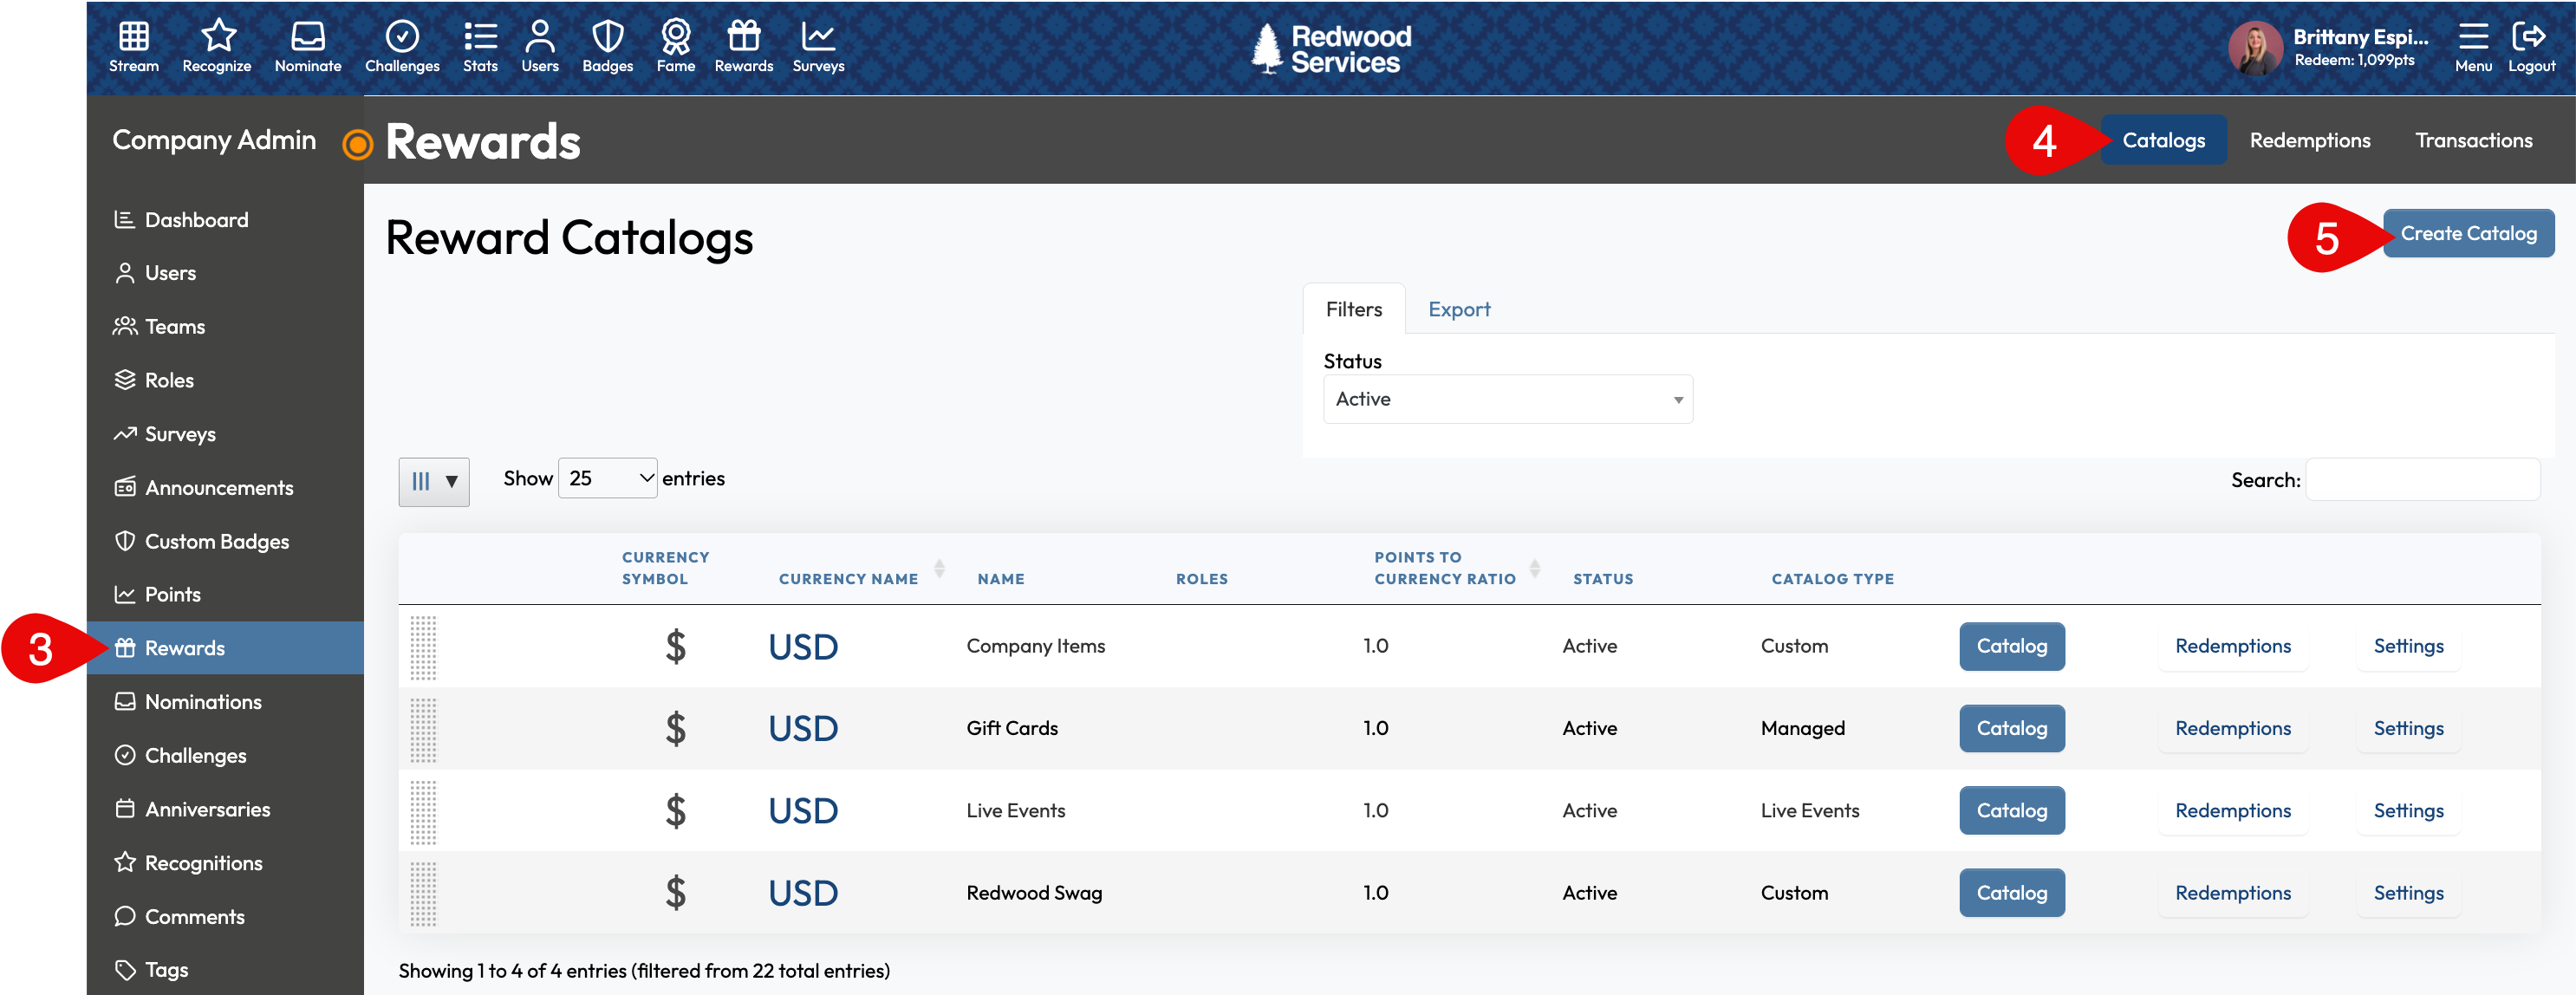Open Redemptions for Company Items

coord(2232,647)
